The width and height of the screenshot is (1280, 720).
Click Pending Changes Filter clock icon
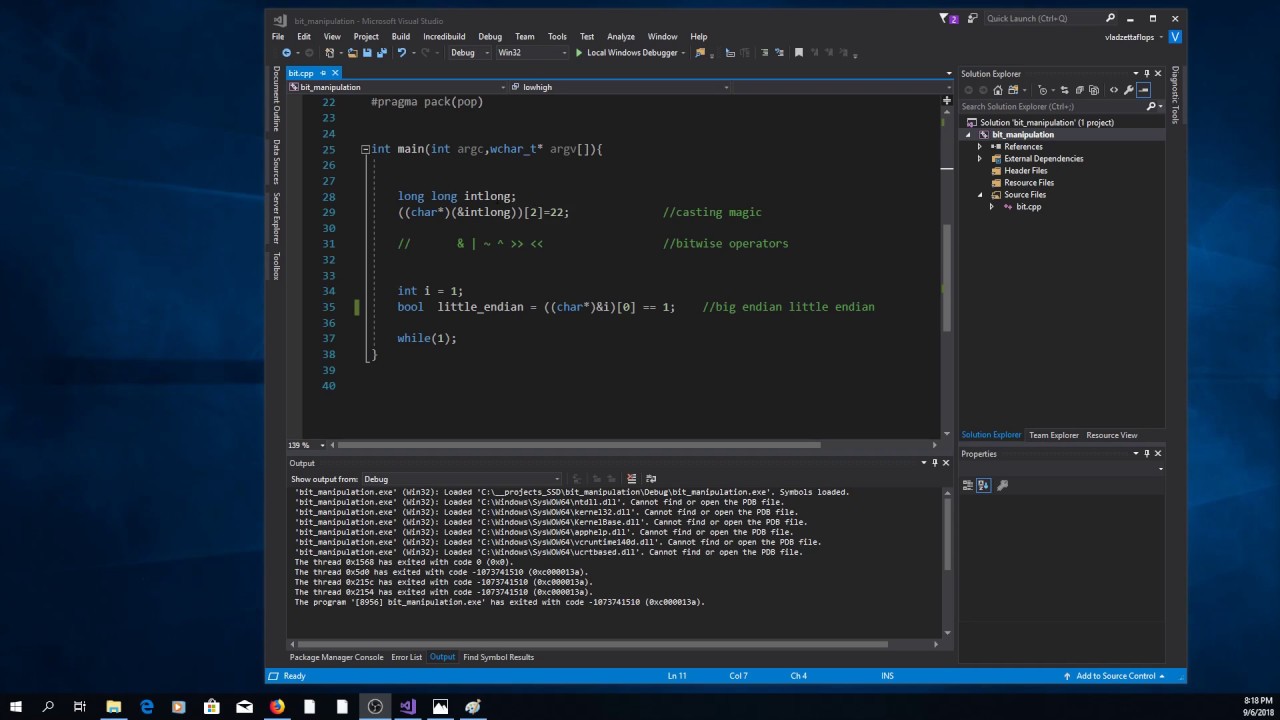tap(1043, 90)
